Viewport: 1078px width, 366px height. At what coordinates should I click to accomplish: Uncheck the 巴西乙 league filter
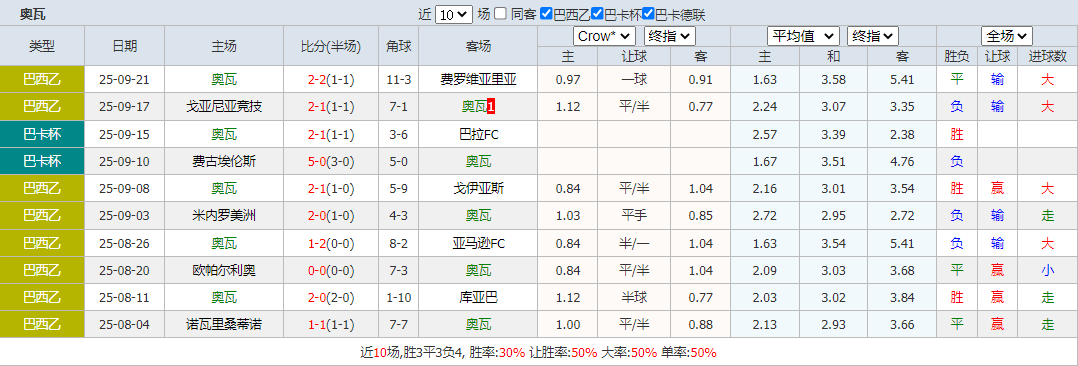(546, 14)
